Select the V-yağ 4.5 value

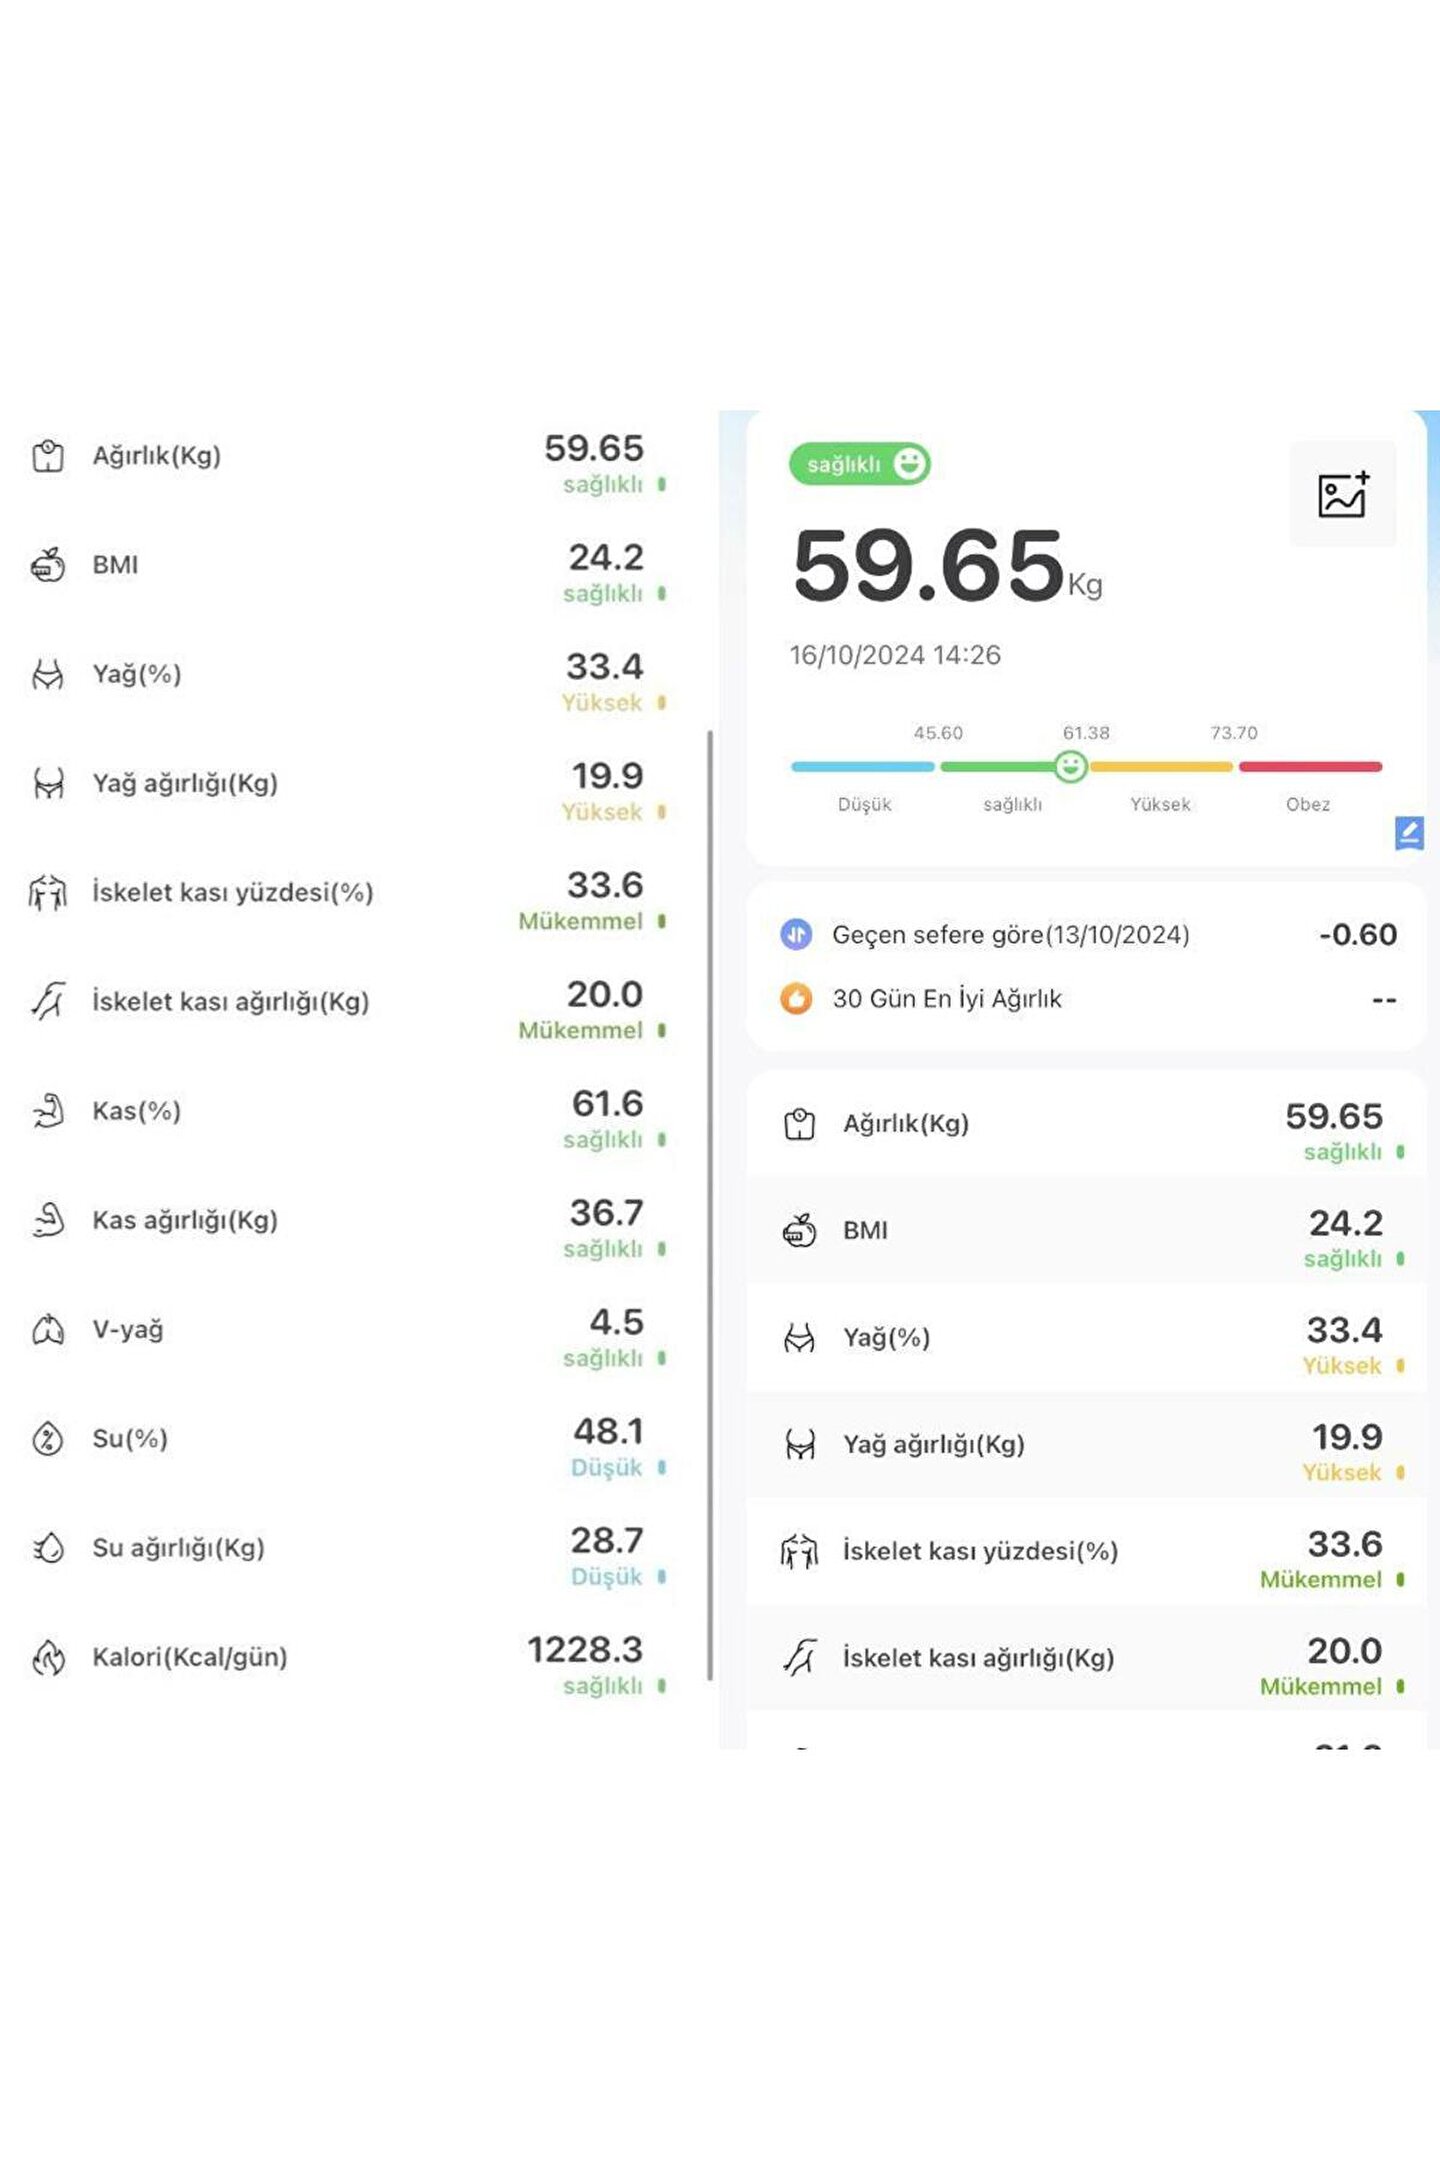(616, 1322)
